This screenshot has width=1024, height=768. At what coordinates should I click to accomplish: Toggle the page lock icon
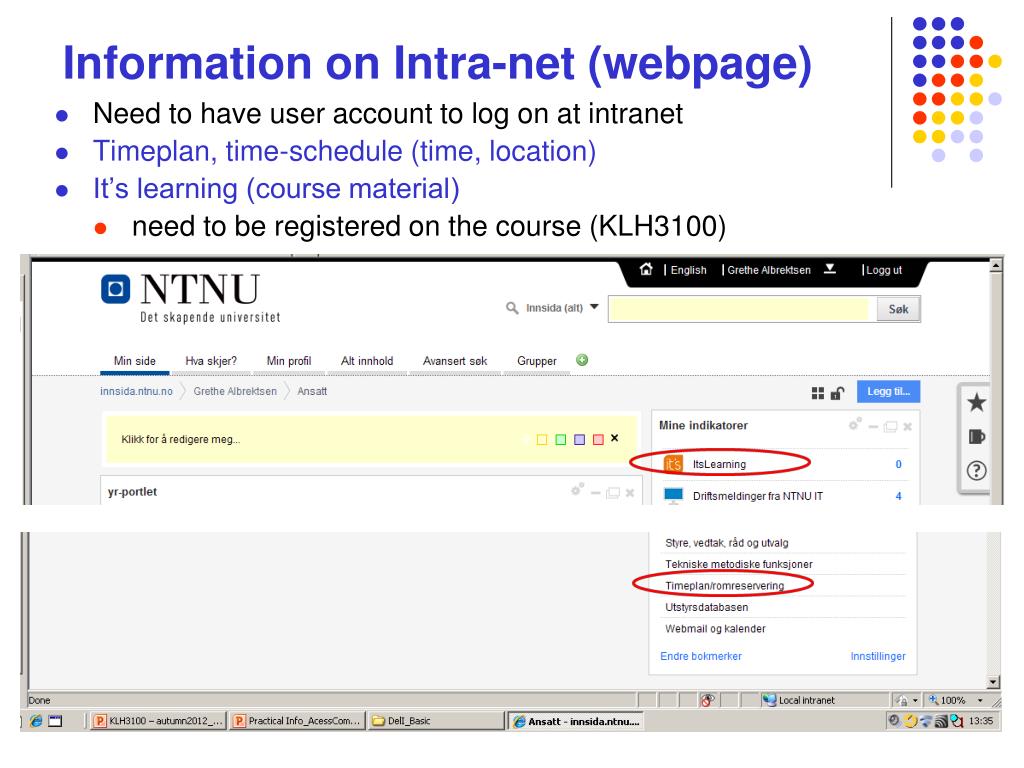click(837, 392)
